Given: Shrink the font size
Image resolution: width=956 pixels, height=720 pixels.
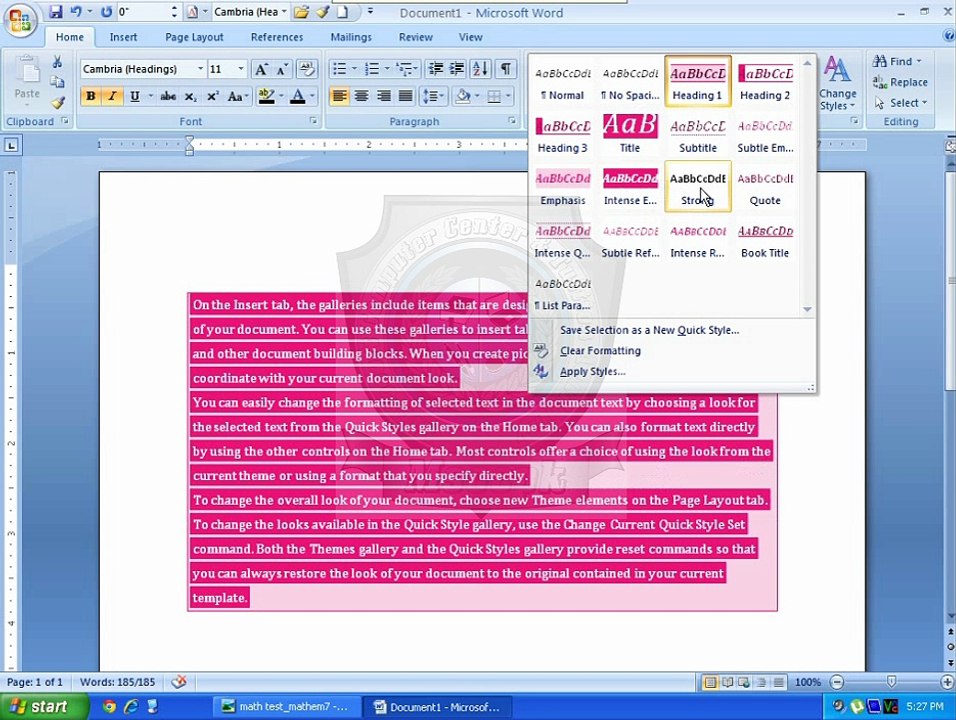Looking at the screenshot, I should point(282,69).
